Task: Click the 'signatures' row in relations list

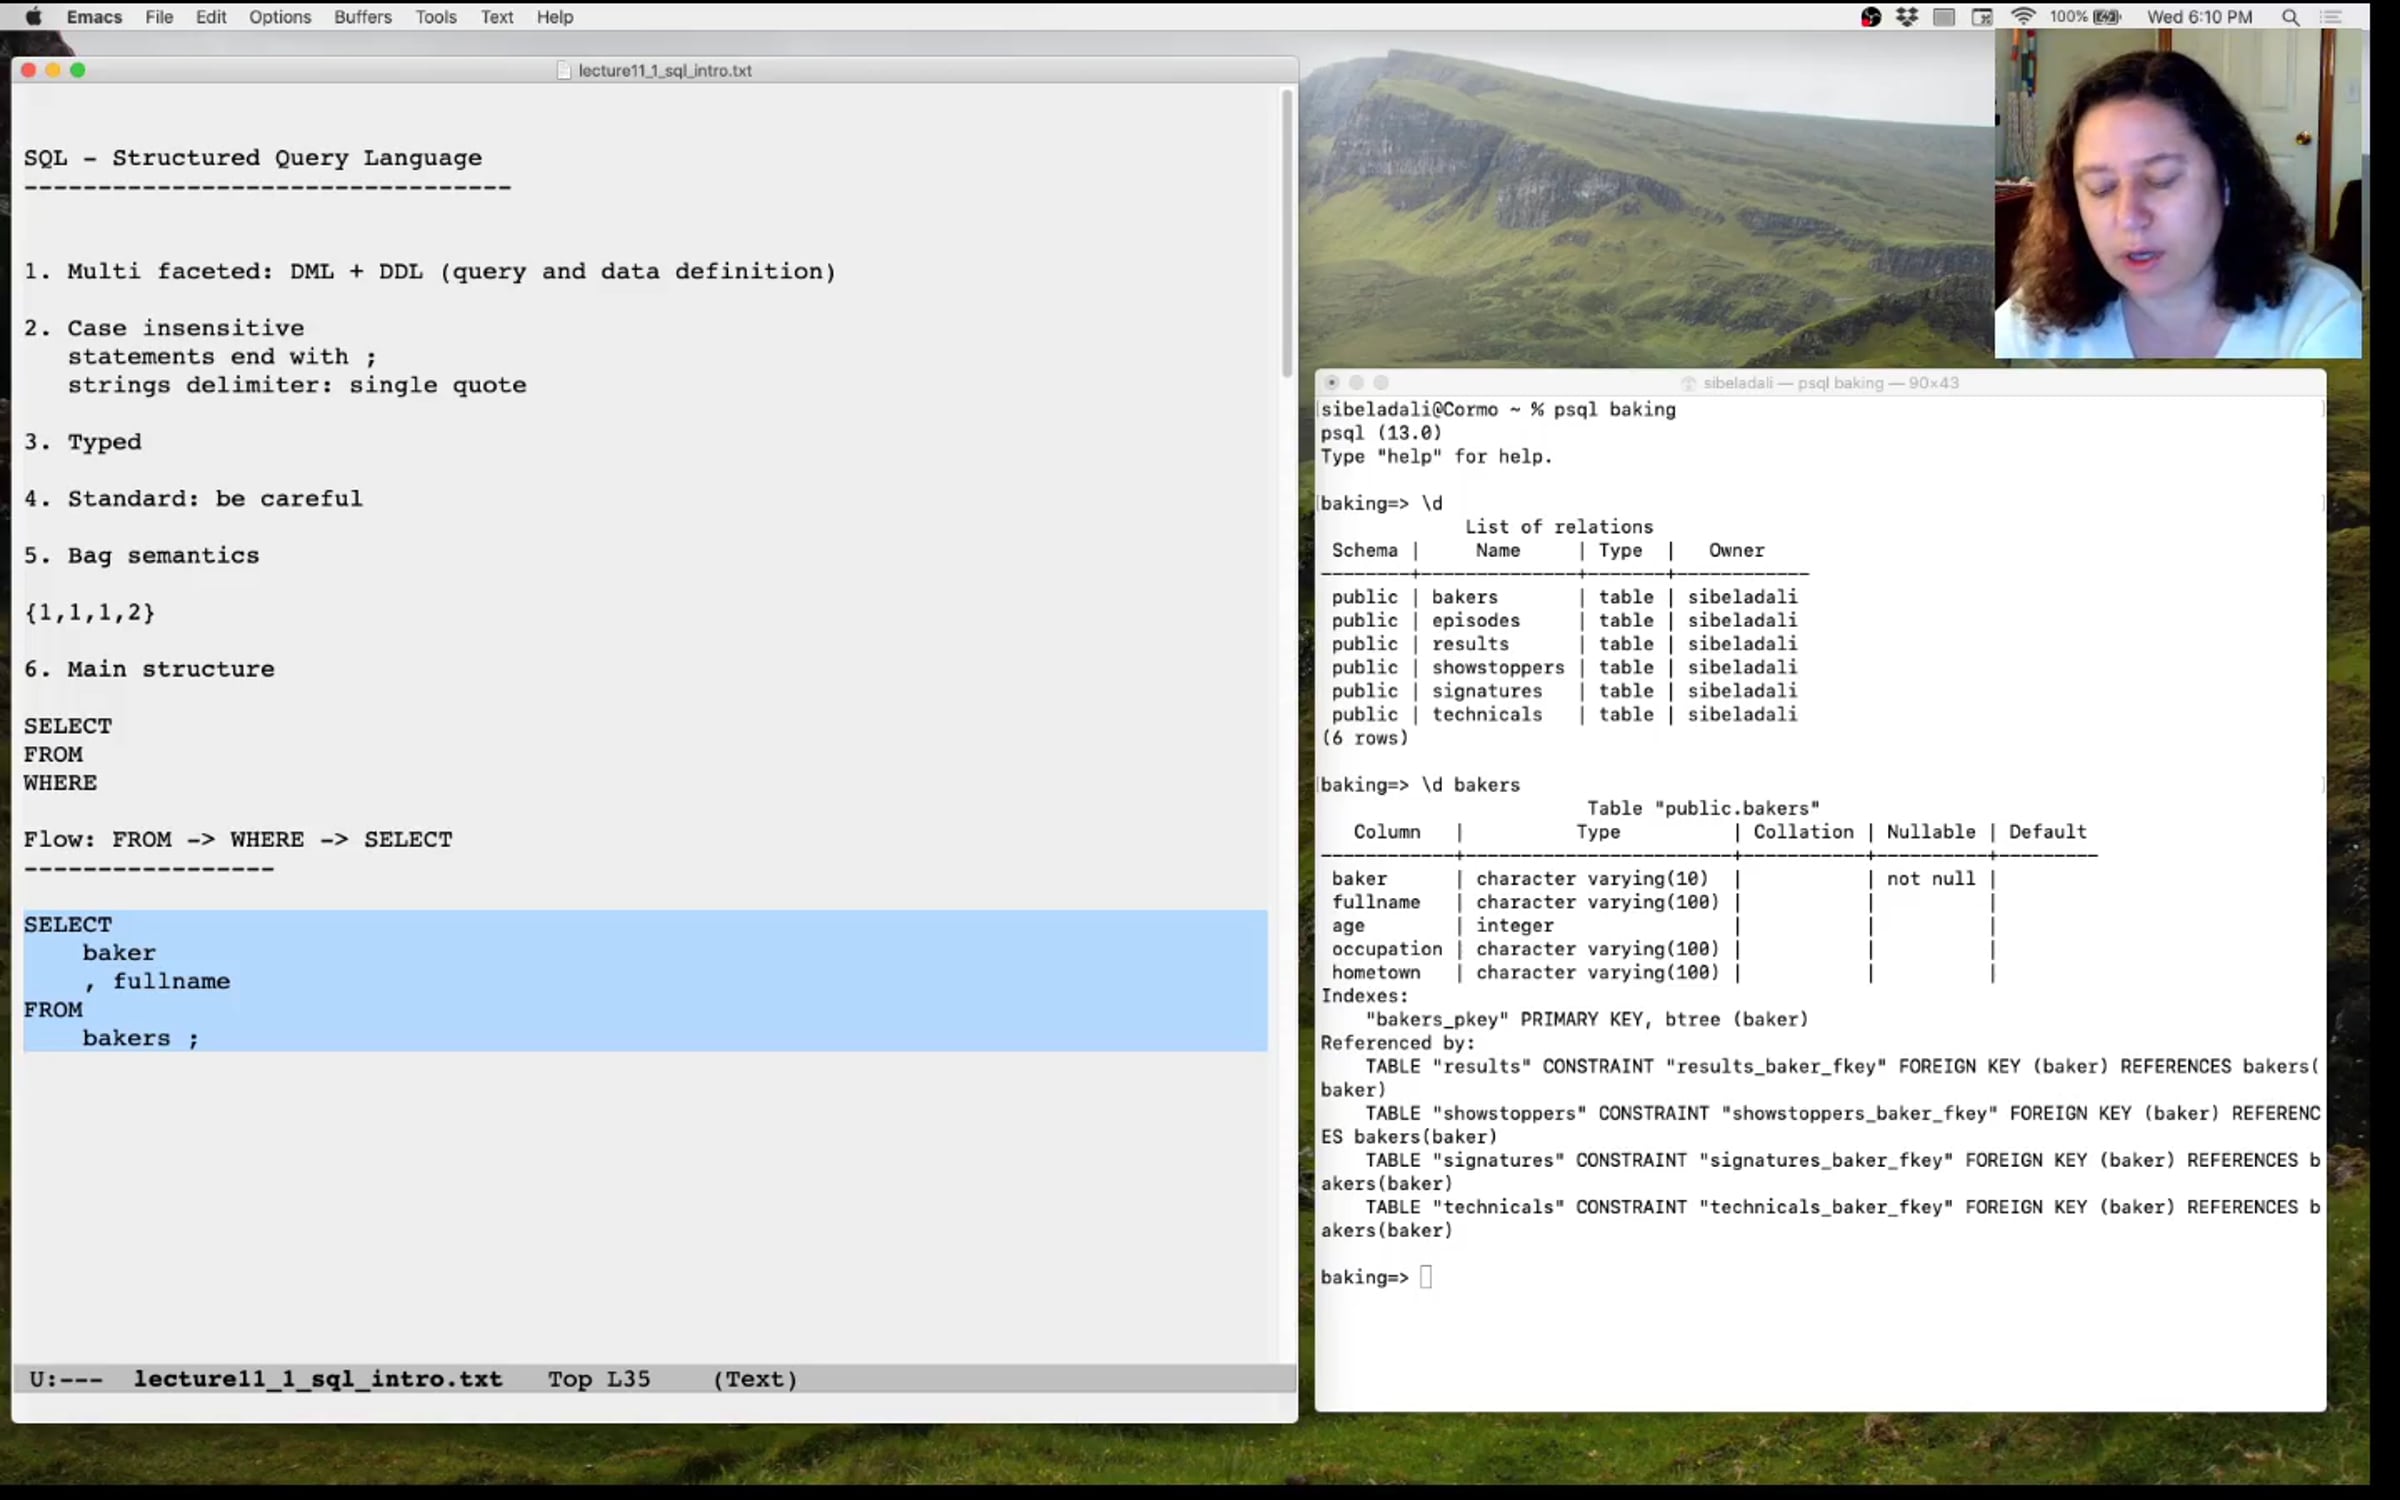Action: pos(1564,691)
